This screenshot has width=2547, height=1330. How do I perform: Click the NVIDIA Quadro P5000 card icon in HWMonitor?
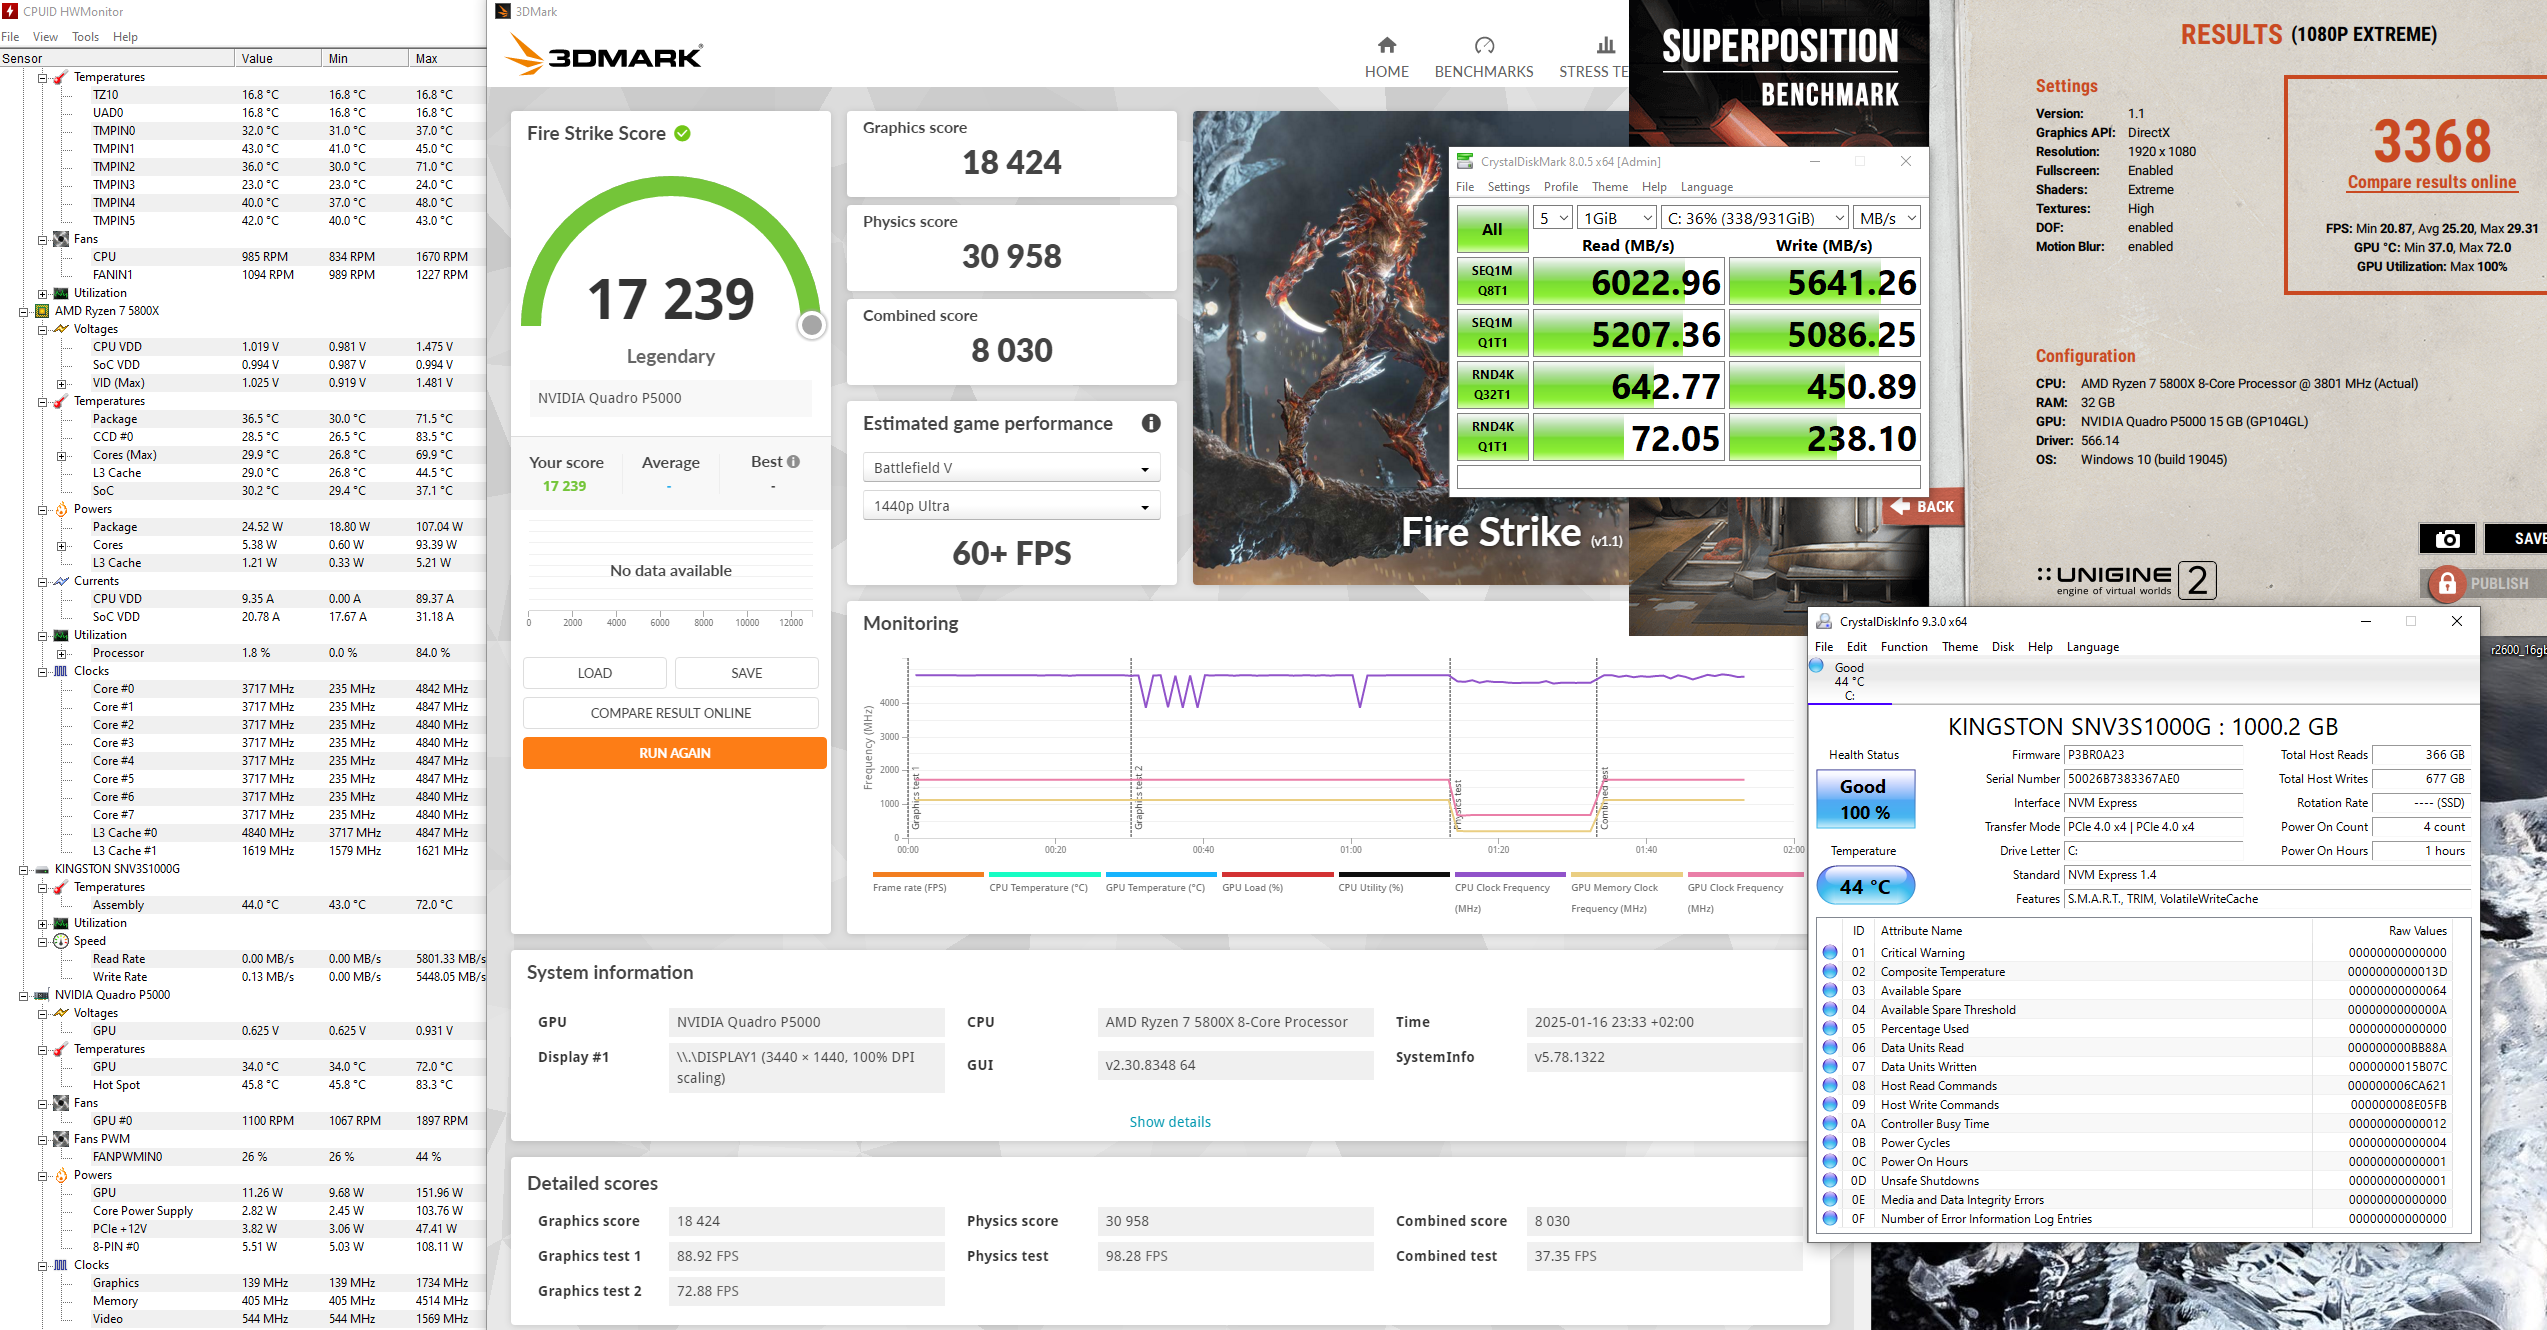point(42,995)
